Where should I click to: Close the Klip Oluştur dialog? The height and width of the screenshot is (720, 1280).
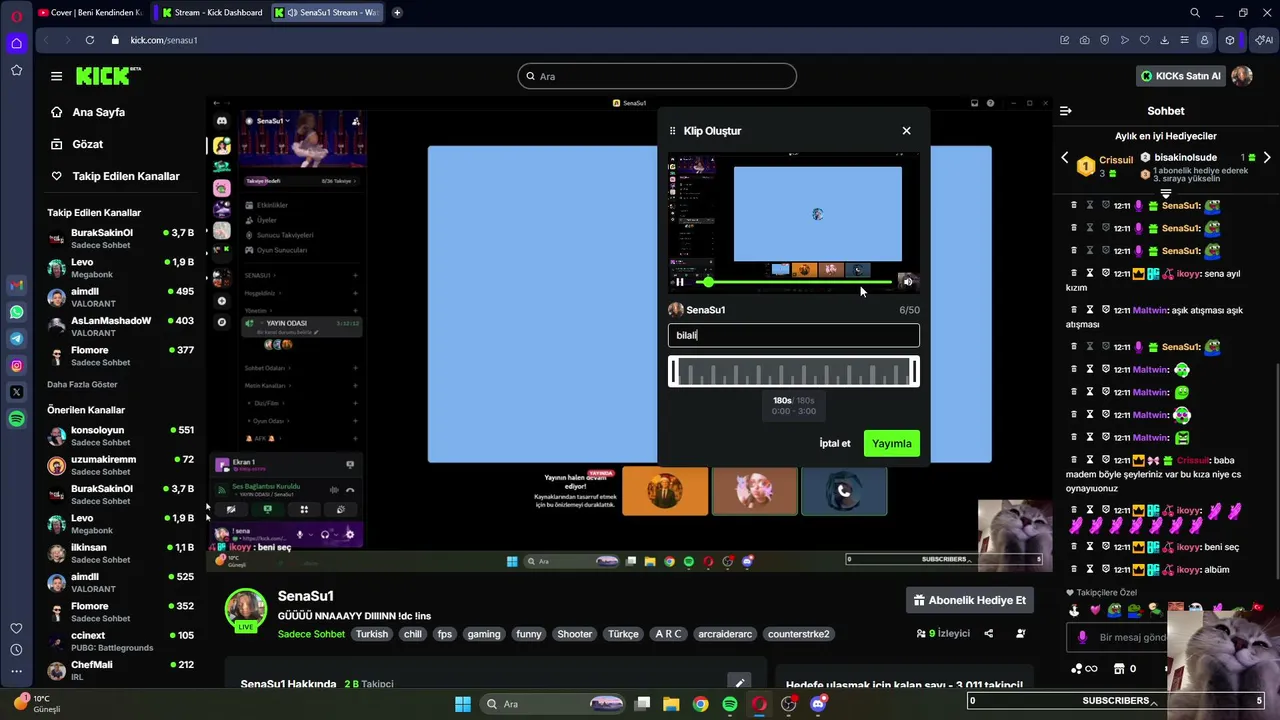point(906,131)
